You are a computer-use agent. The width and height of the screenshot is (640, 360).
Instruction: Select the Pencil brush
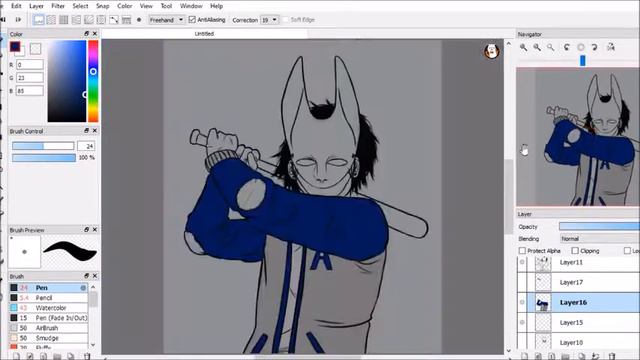click(48, 298)
